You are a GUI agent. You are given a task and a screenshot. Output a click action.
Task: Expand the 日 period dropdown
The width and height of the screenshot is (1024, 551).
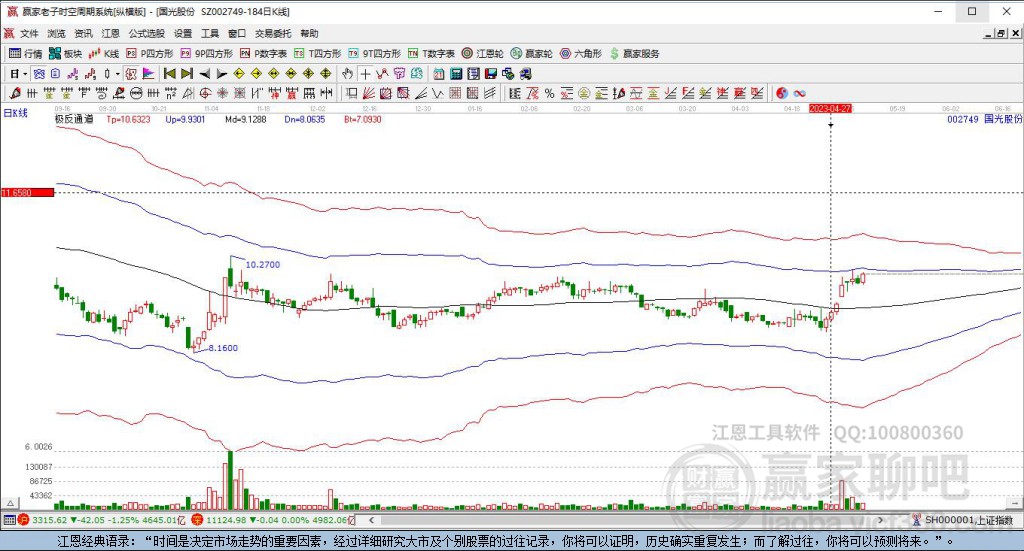pos(25,74)
